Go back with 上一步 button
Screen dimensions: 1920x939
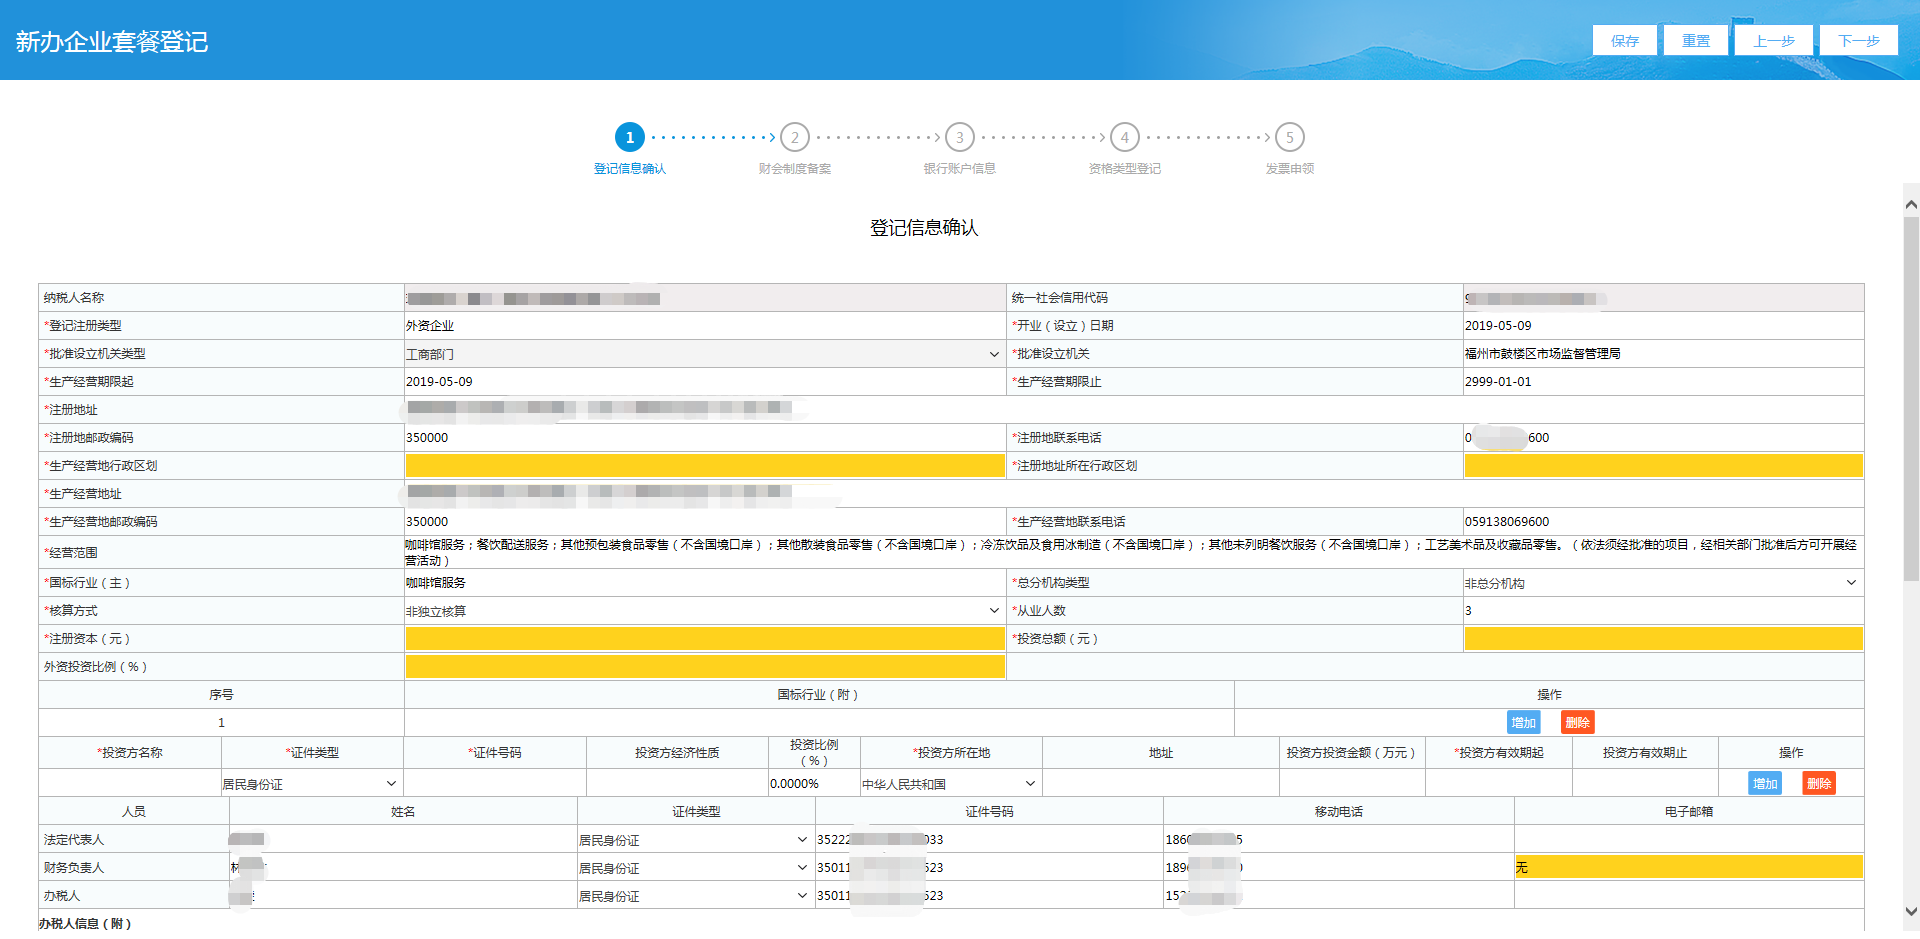click(x=1773, y=41)
